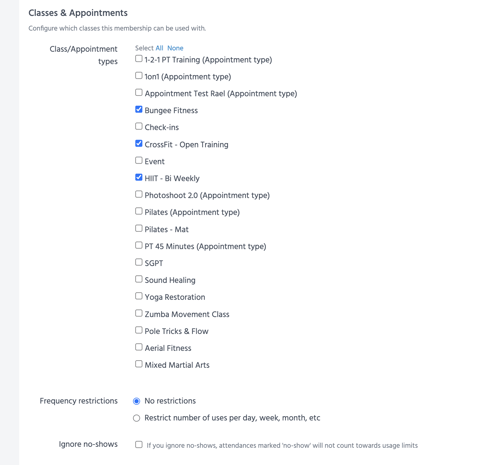Tick Appointment Test Rael checkbox

click(x=139, y=92)
